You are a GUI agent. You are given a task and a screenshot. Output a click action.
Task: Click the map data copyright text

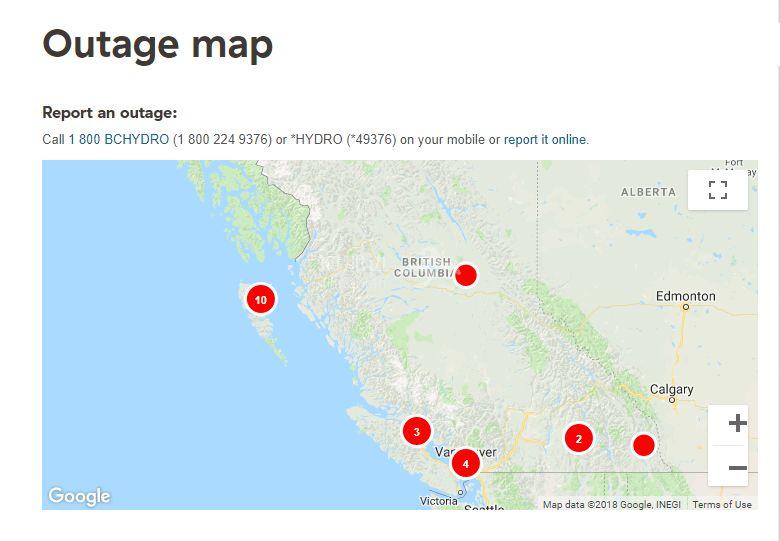tap(611, 504)
